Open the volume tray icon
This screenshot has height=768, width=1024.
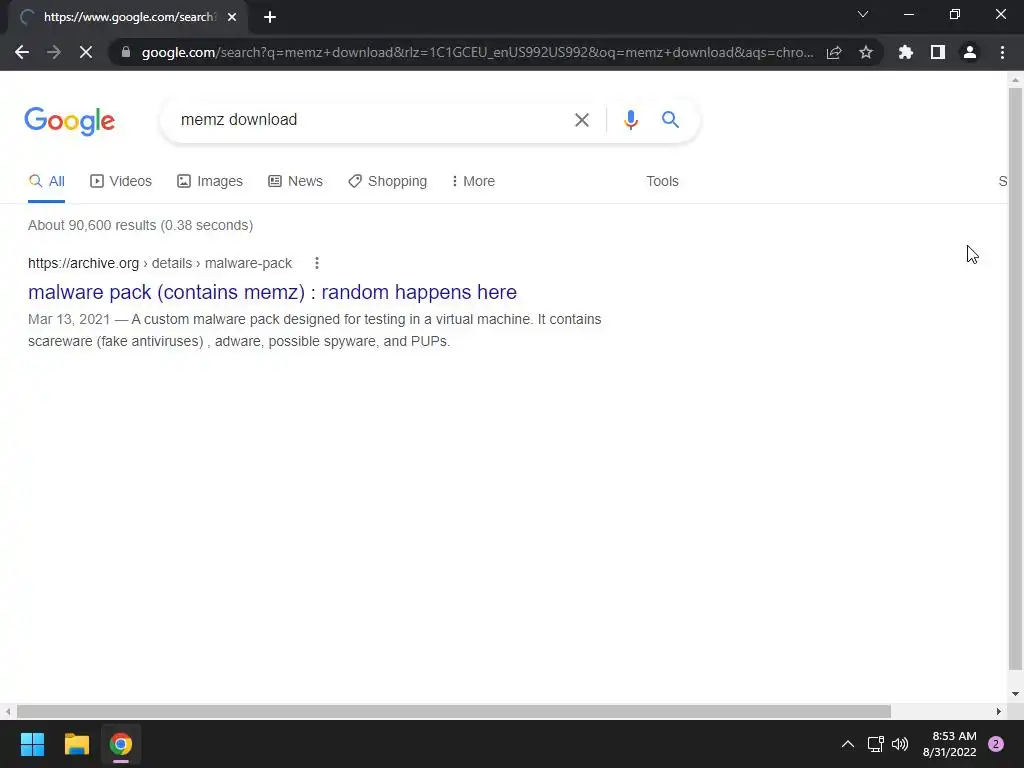tap(900, 744)
